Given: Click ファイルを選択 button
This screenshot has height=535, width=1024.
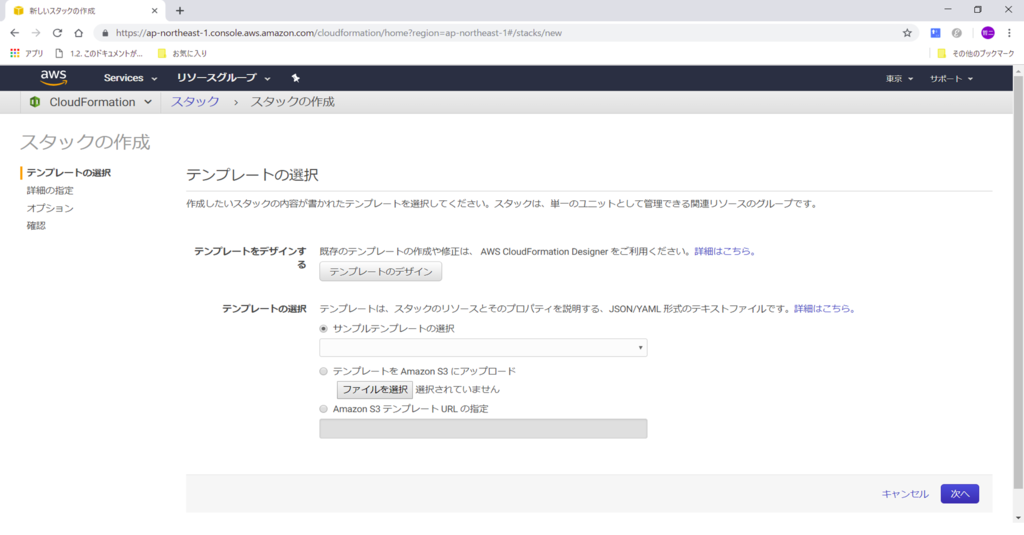Looking at the screenshot, I should click(375, 389).
